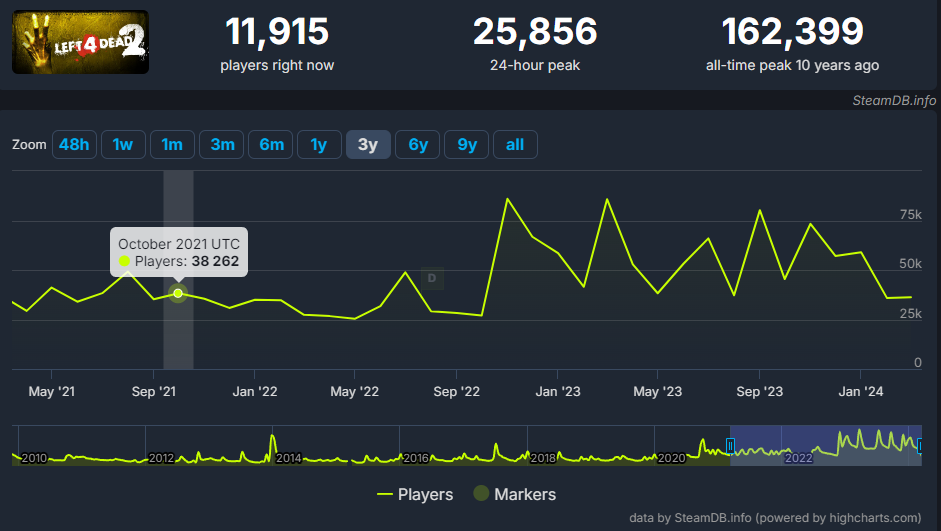Set chart zoom to 48h

click(x=74, y=145)
